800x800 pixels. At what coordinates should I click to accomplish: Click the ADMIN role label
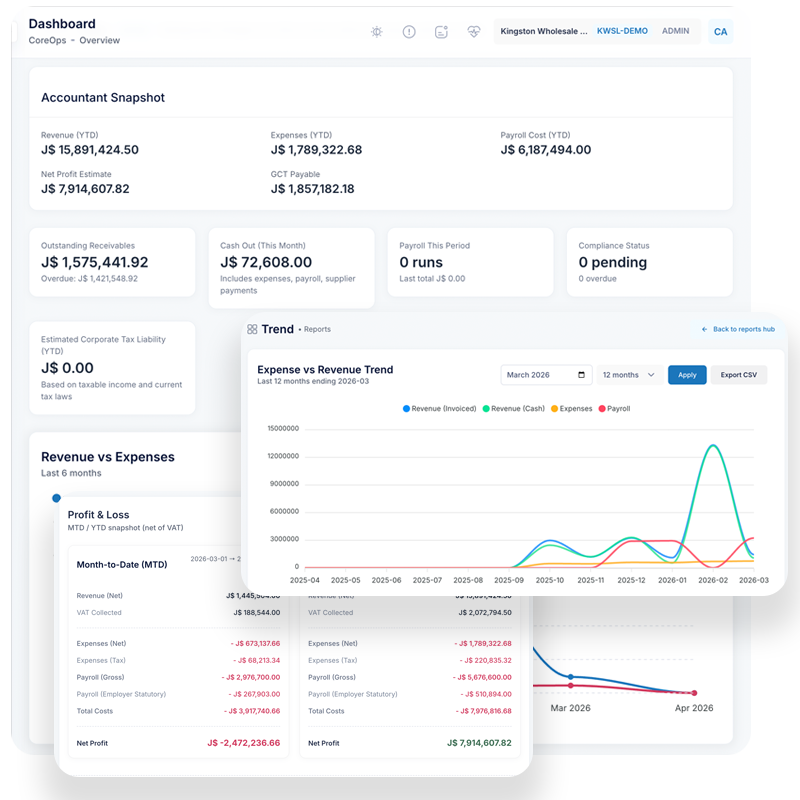(x=676, y=31)
